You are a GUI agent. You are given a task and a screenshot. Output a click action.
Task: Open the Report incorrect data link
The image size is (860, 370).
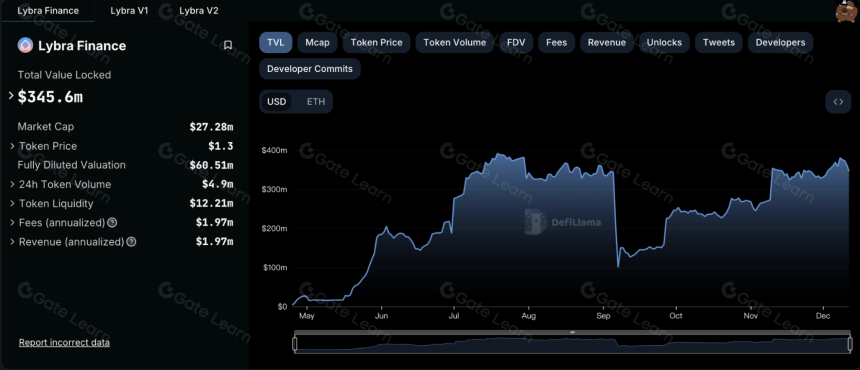coord(64,343)
